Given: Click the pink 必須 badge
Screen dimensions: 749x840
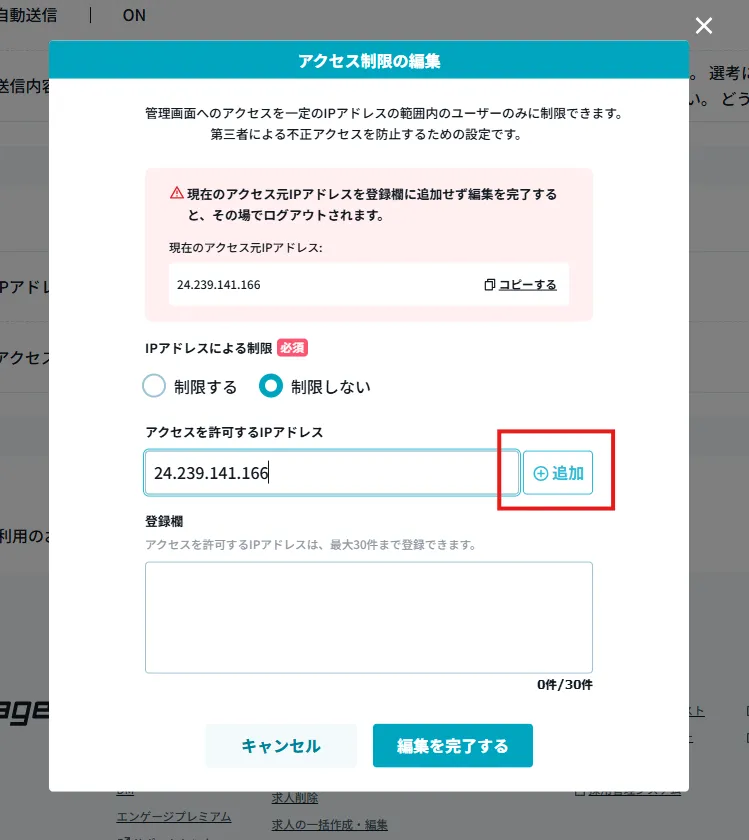Looking at the screenshot, I should point(293,348).
